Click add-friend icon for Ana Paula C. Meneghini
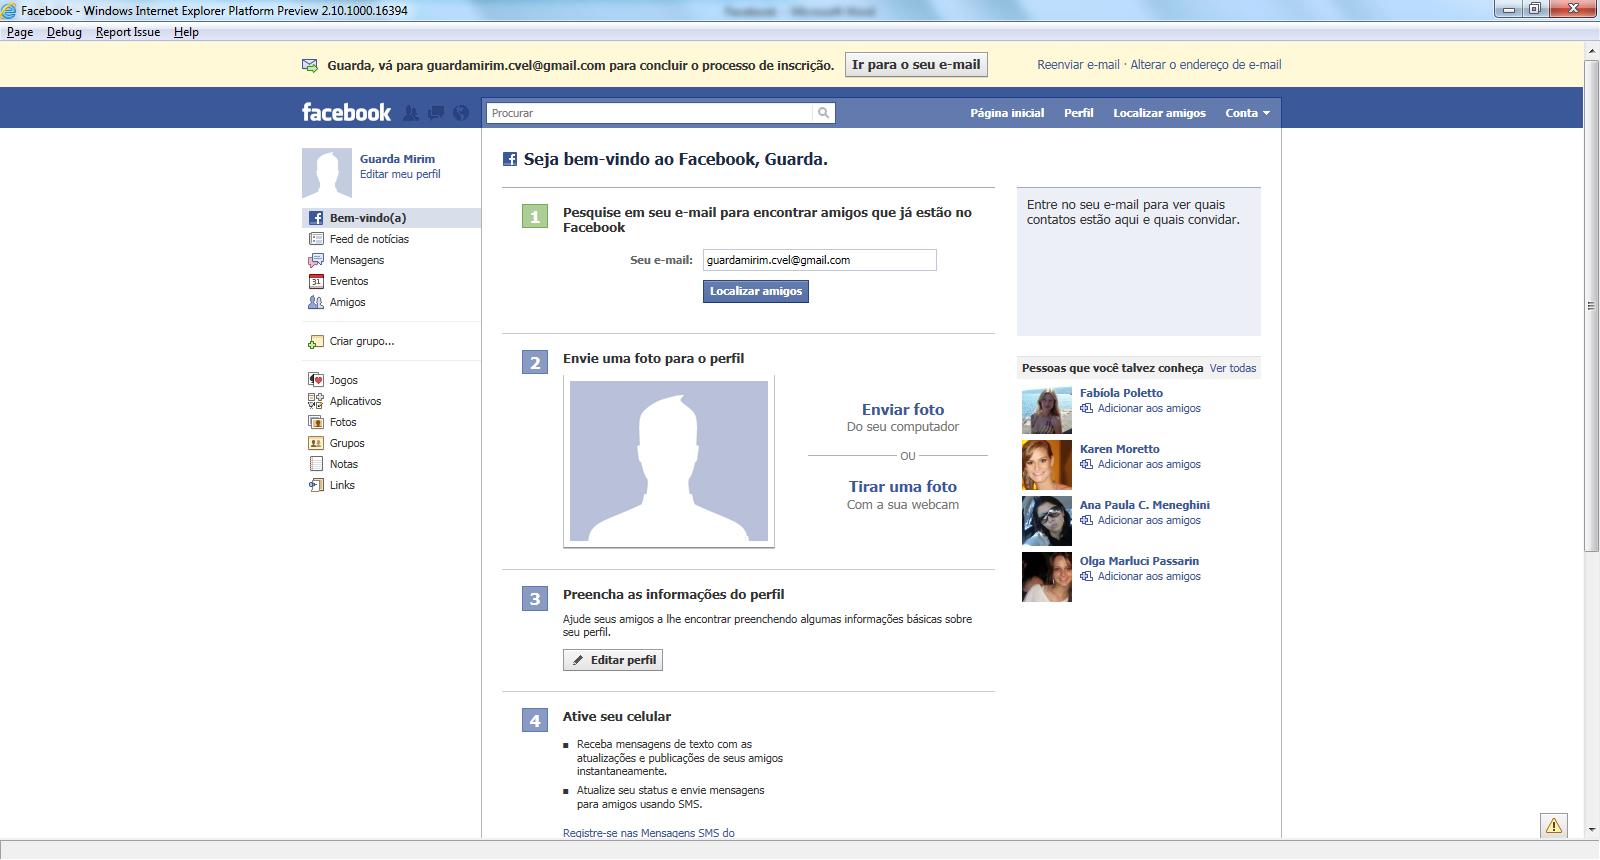 (1087, 520)
